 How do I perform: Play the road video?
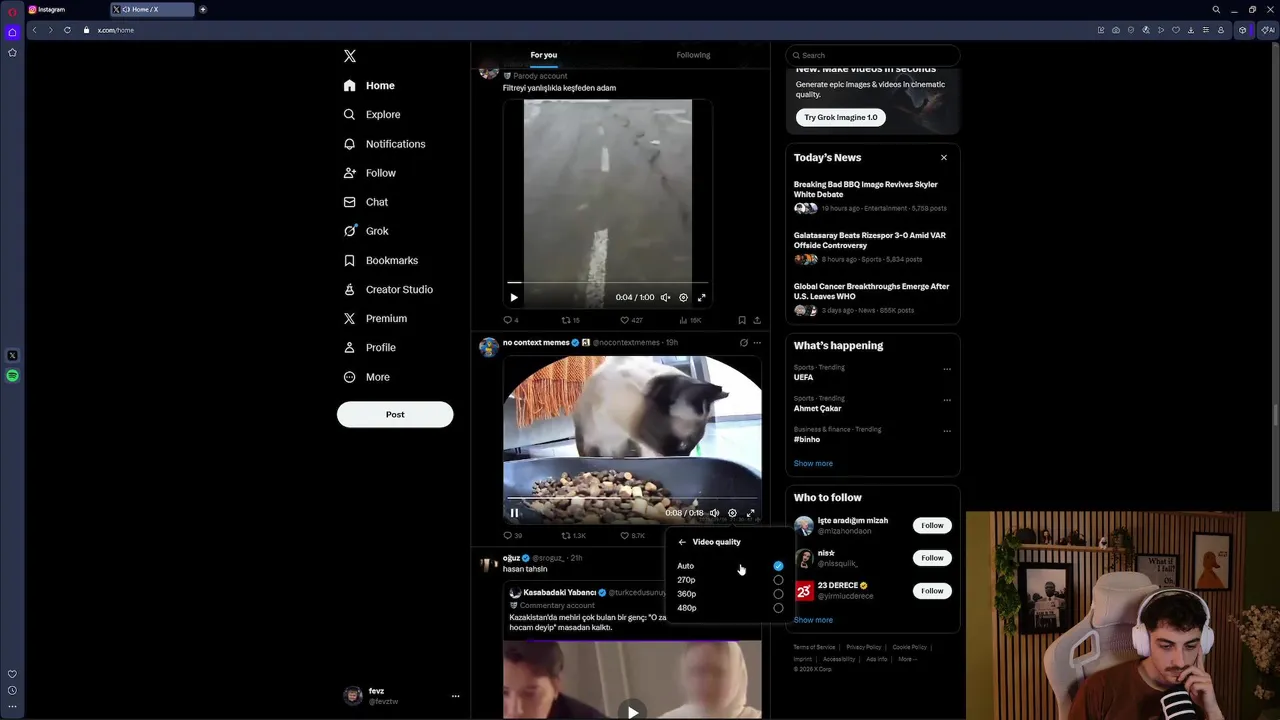[x=514, y=297]
